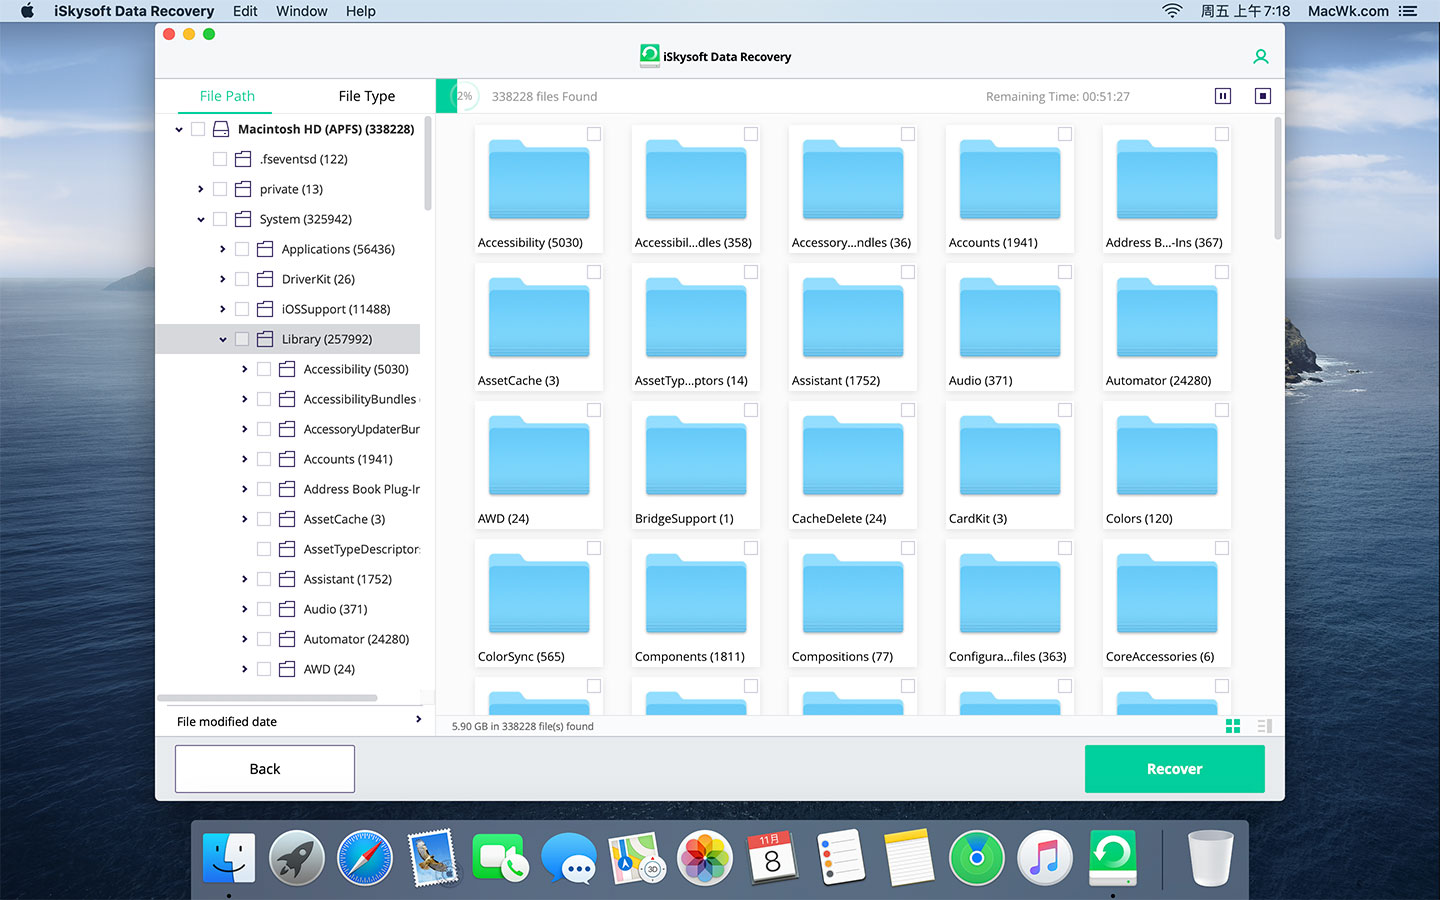Select checkbox on Colors (120) folder tile
The width and height of the screenshot is (1440, 900).
pos(1222,410)
